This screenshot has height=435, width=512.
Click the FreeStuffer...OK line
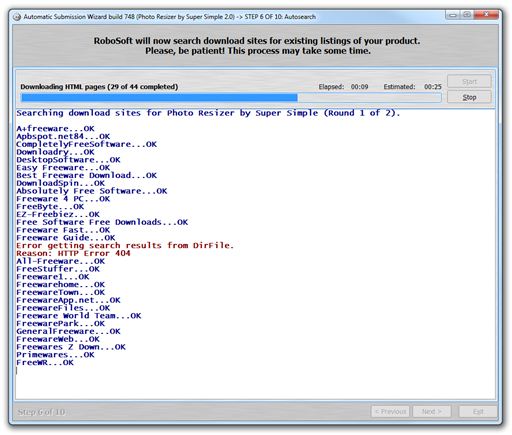[x=58, y=269]
